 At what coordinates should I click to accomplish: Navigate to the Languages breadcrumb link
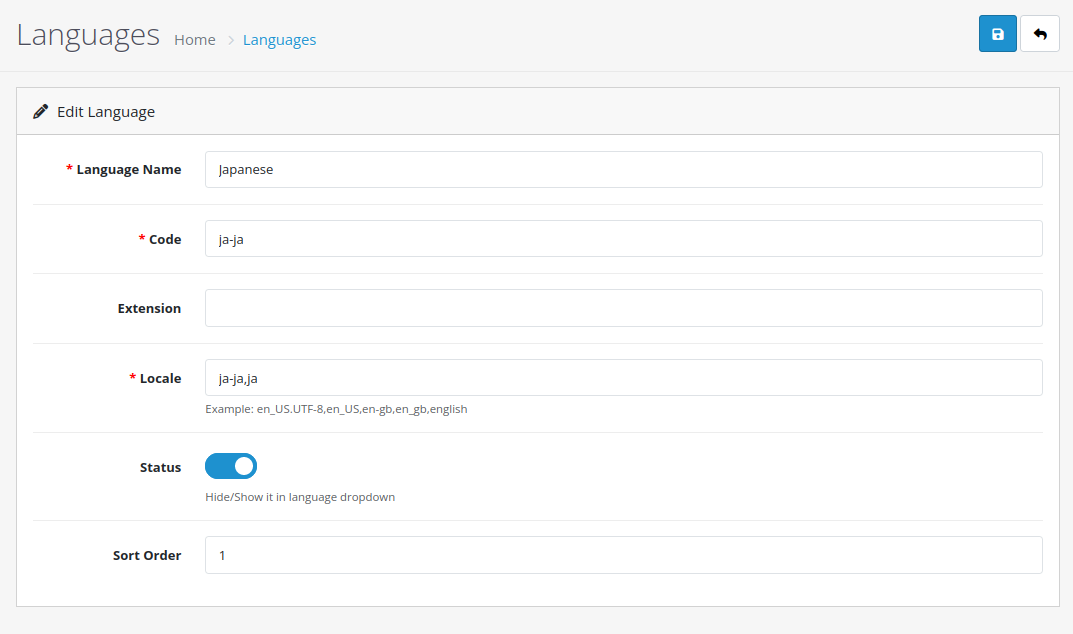(x=279, y=40)
